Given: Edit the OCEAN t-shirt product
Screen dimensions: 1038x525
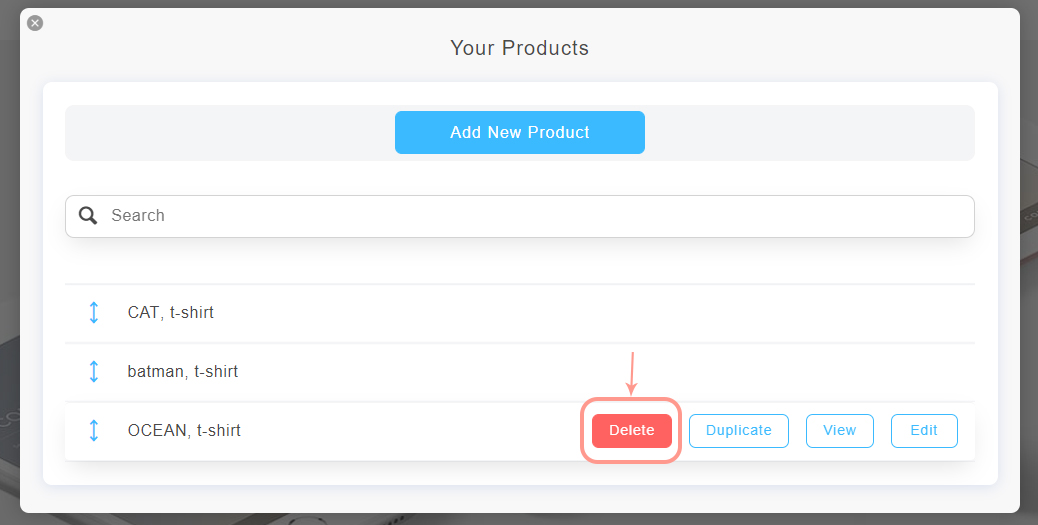Looking at the screenshot, I should (924, 430).
